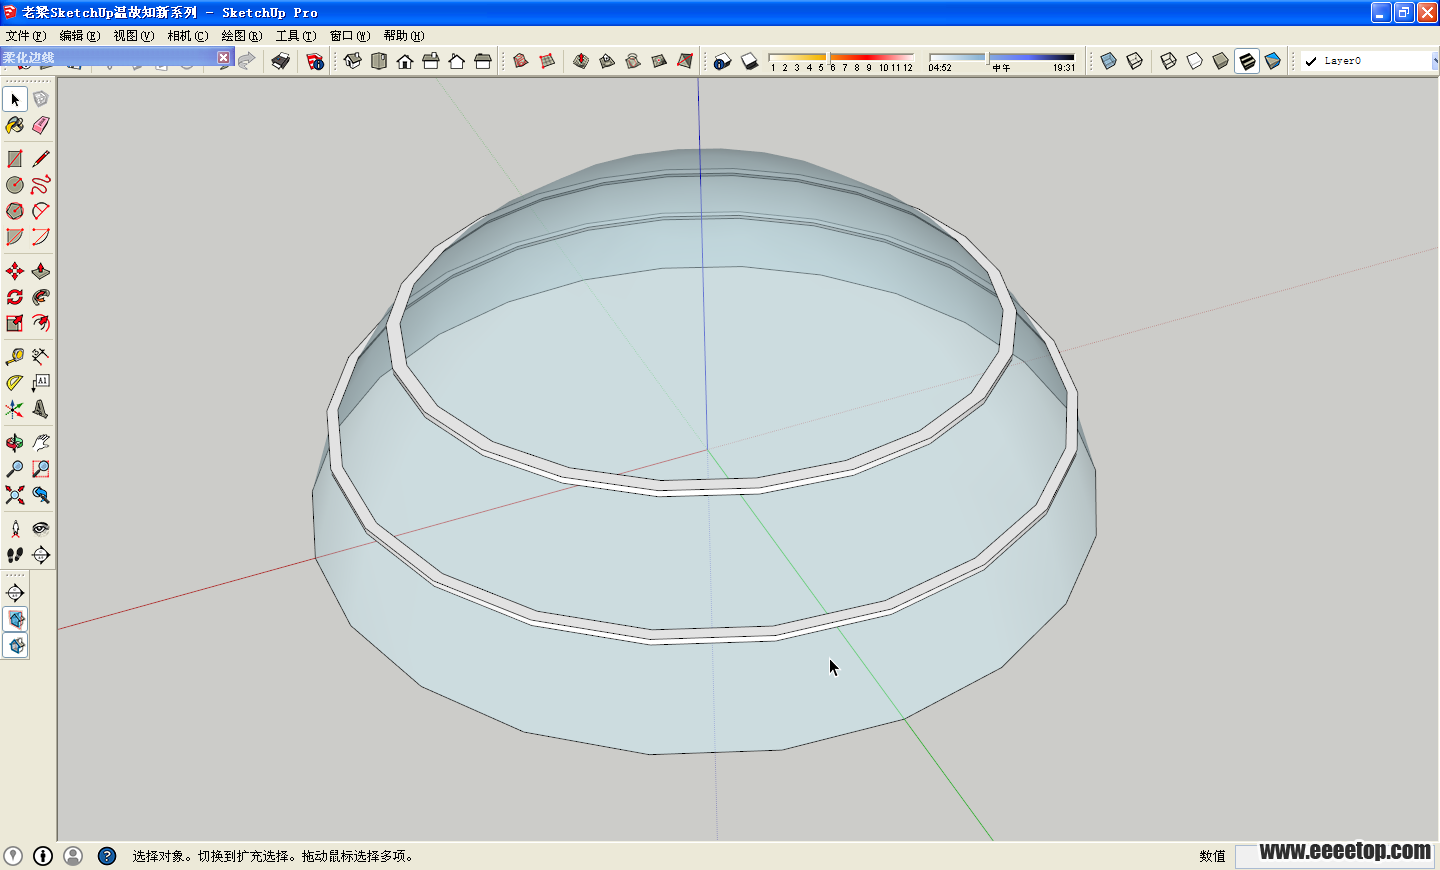
Task: Select the Tape Measure tool
Action: 15,357
